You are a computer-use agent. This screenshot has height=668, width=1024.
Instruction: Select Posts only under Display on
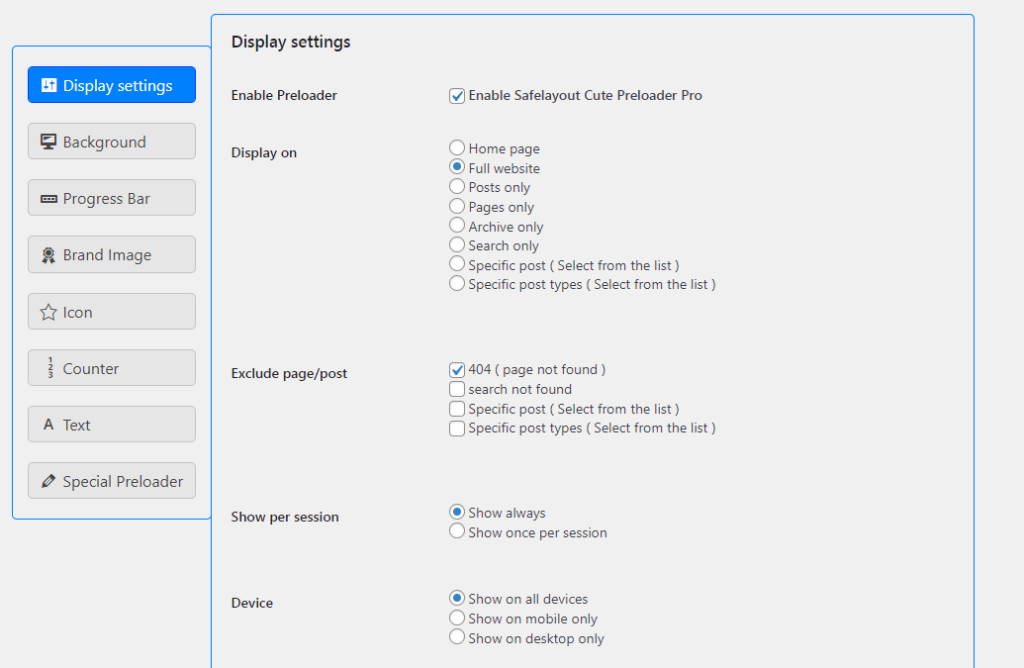(x=457, y=186)
